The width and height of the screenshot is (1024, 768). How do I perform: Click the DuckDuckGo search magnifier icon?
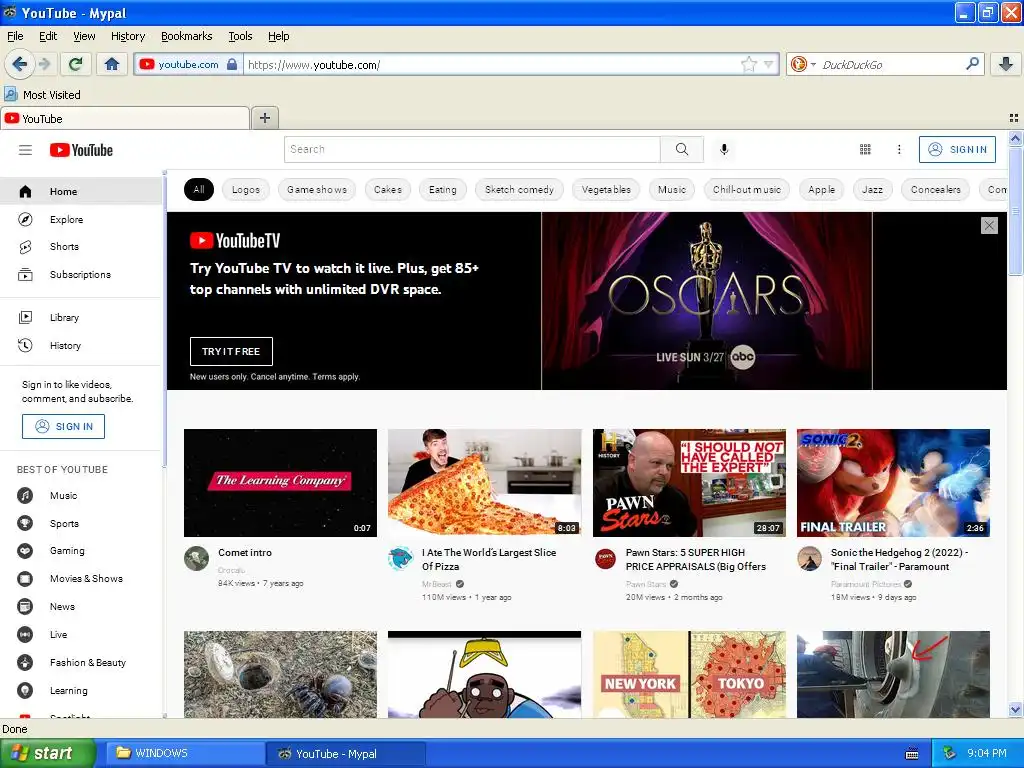click(x=972, y=64)
